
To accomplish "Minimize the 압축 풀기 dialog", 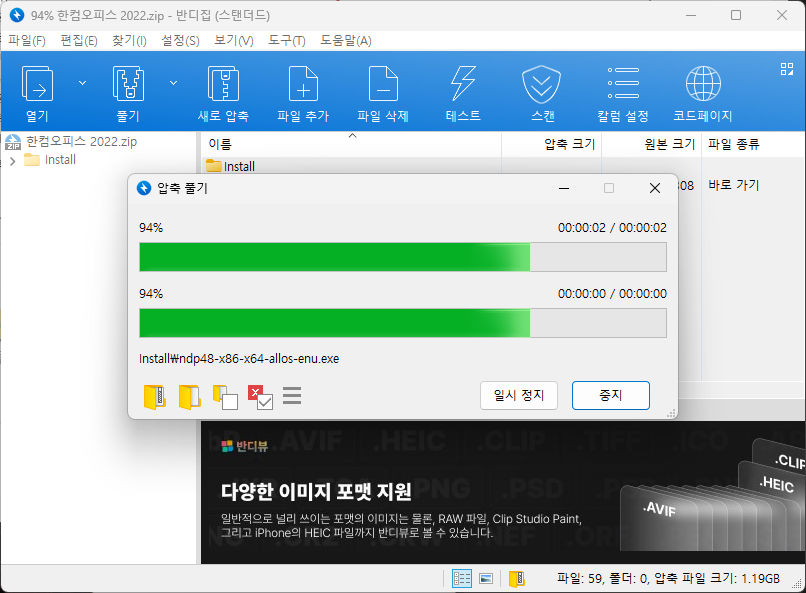I will point(564,189).
